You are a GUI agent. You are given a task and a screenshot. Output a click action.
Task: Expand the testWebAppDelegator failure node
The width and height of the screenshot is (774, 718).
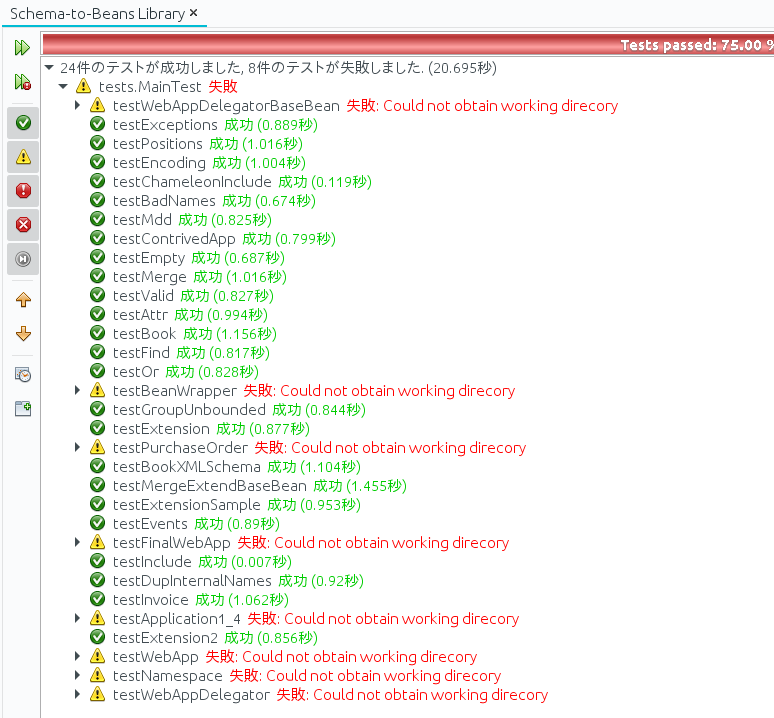(77, 694)
